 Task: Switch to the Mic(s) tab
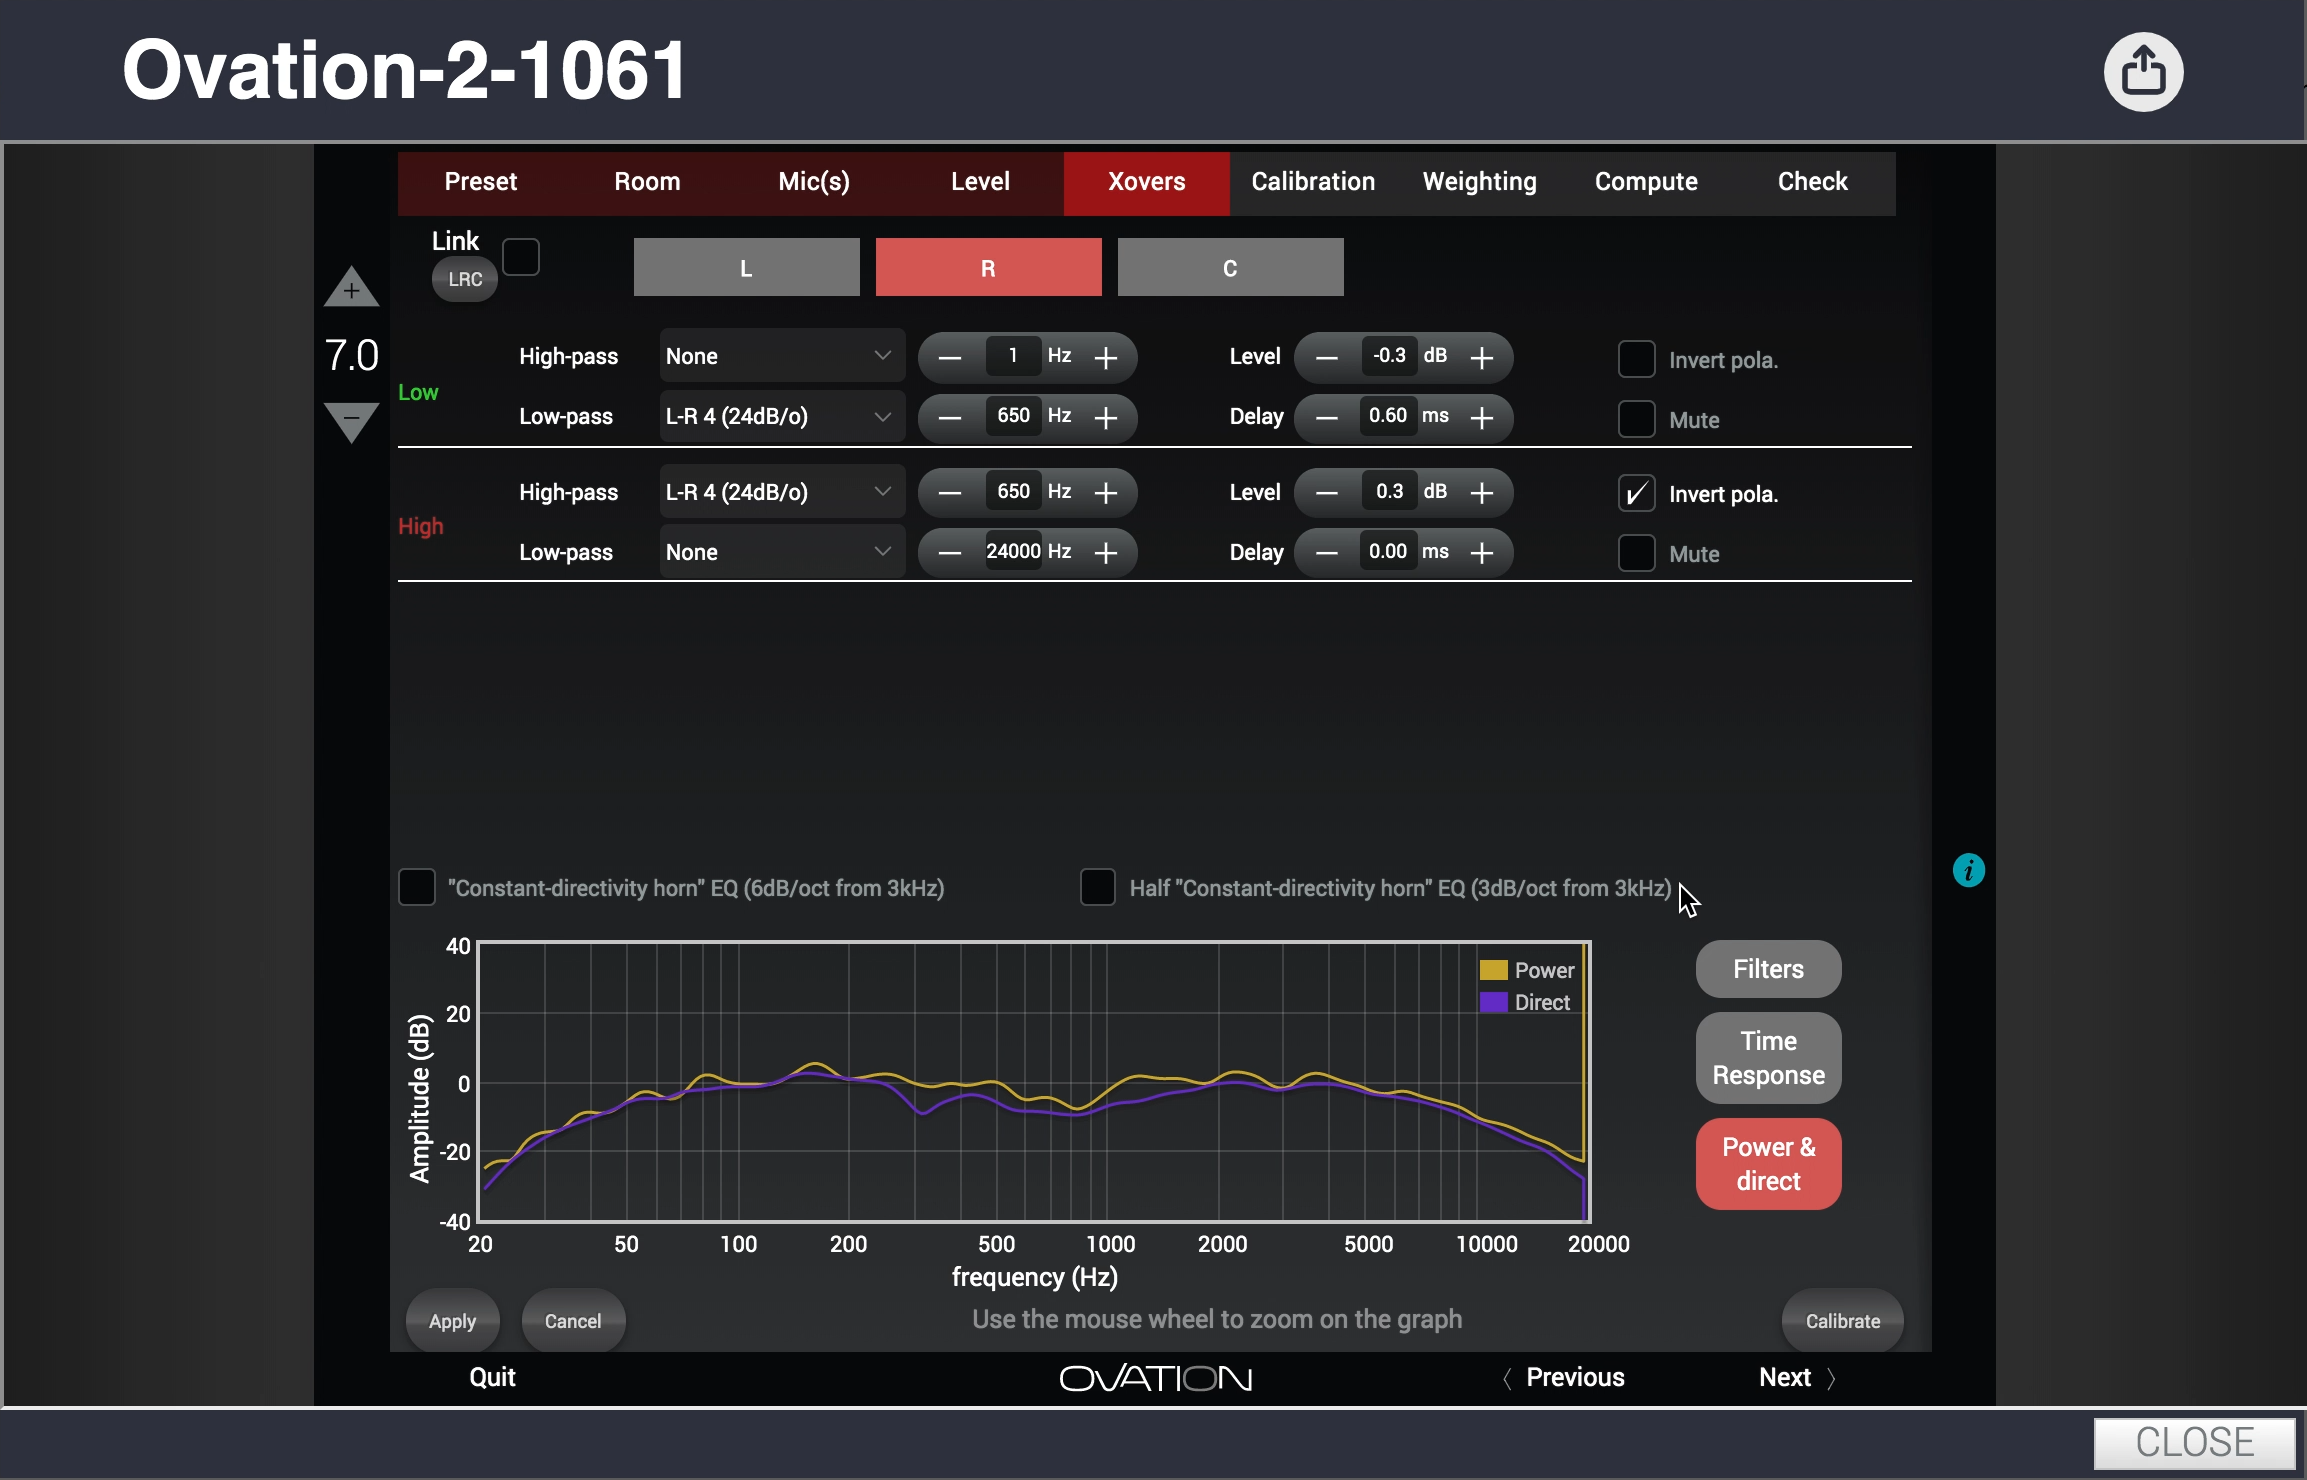814,182
